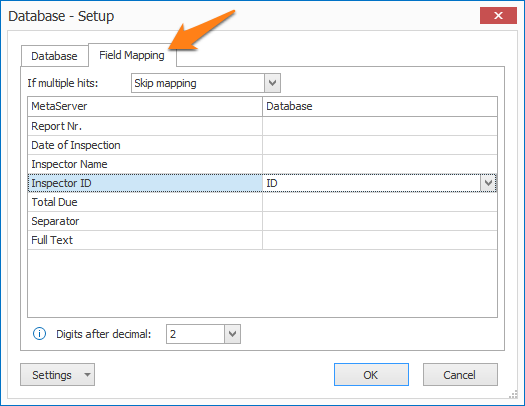Select the Separator row
This screenshot has width=525, height=406.
(x=262, y=221)
